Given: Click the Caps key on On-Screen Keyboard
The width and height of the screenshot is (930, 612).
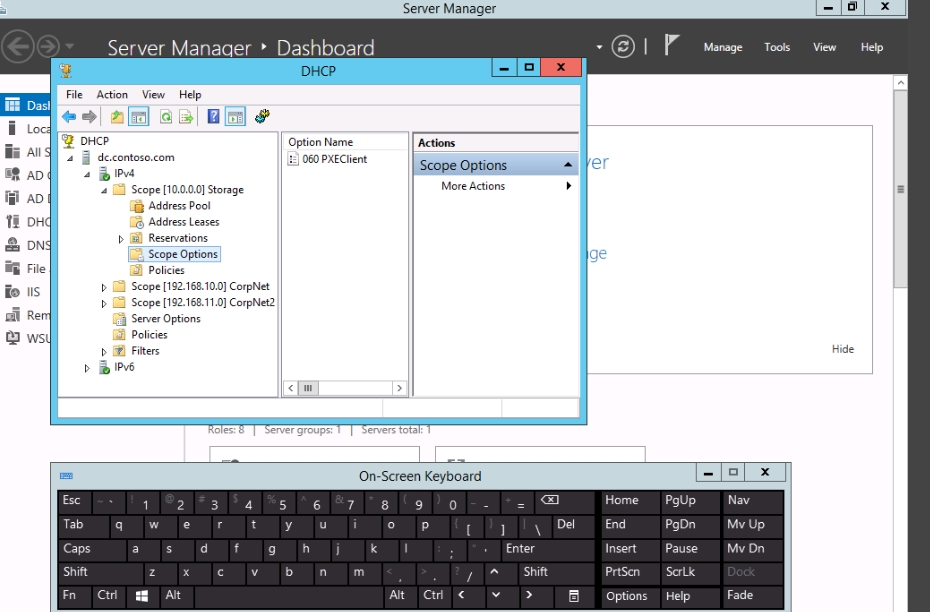Looking at the screenshot, I should pyautogui.click(x=91, y=549).
